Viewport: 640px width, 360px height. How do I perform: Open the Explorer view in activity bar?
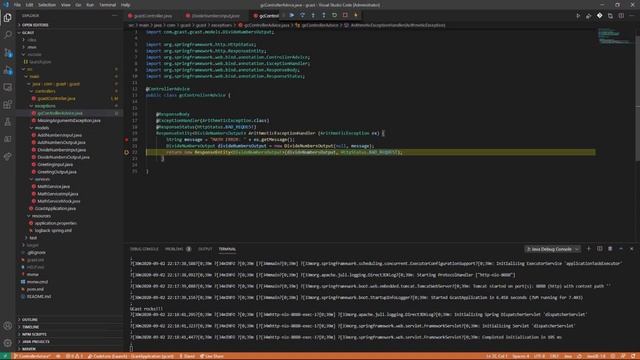click(x=8, y=18)
